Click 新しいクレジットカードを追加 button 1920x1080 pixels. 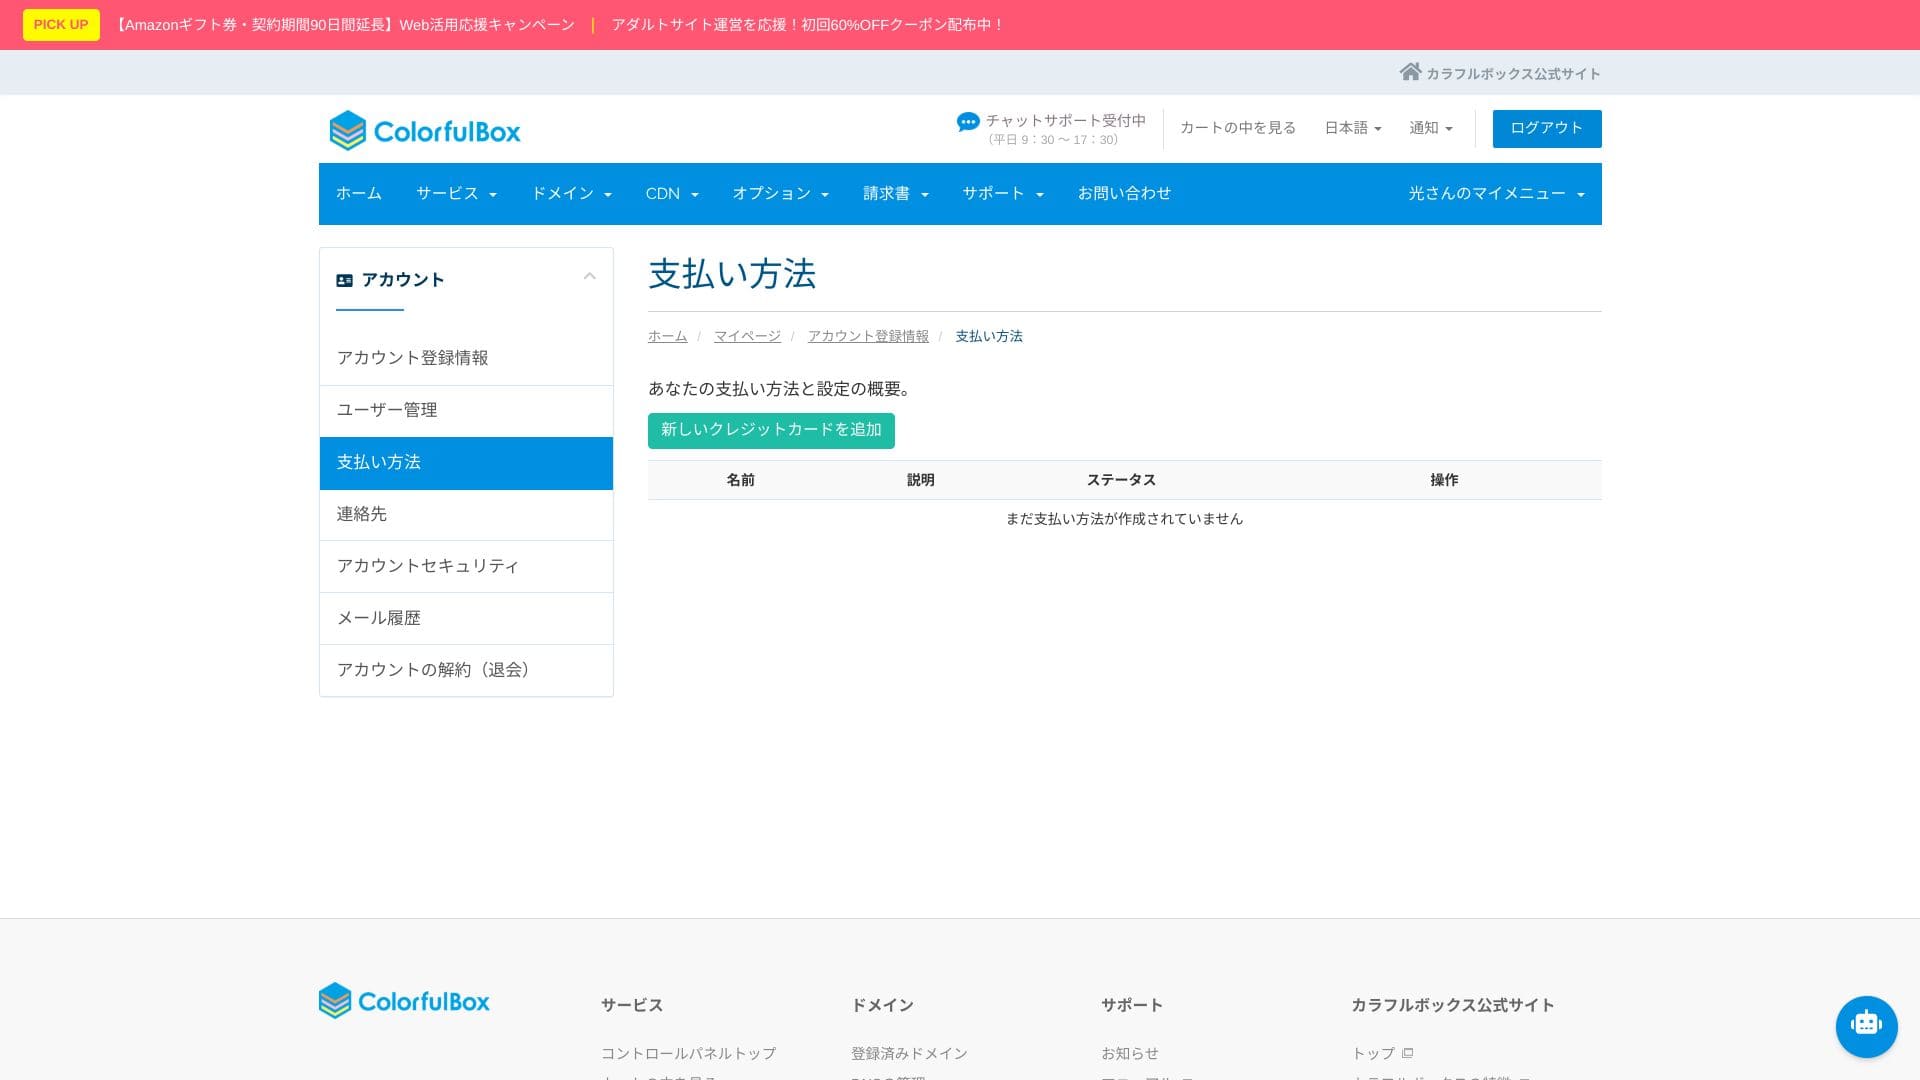point(771,430)
